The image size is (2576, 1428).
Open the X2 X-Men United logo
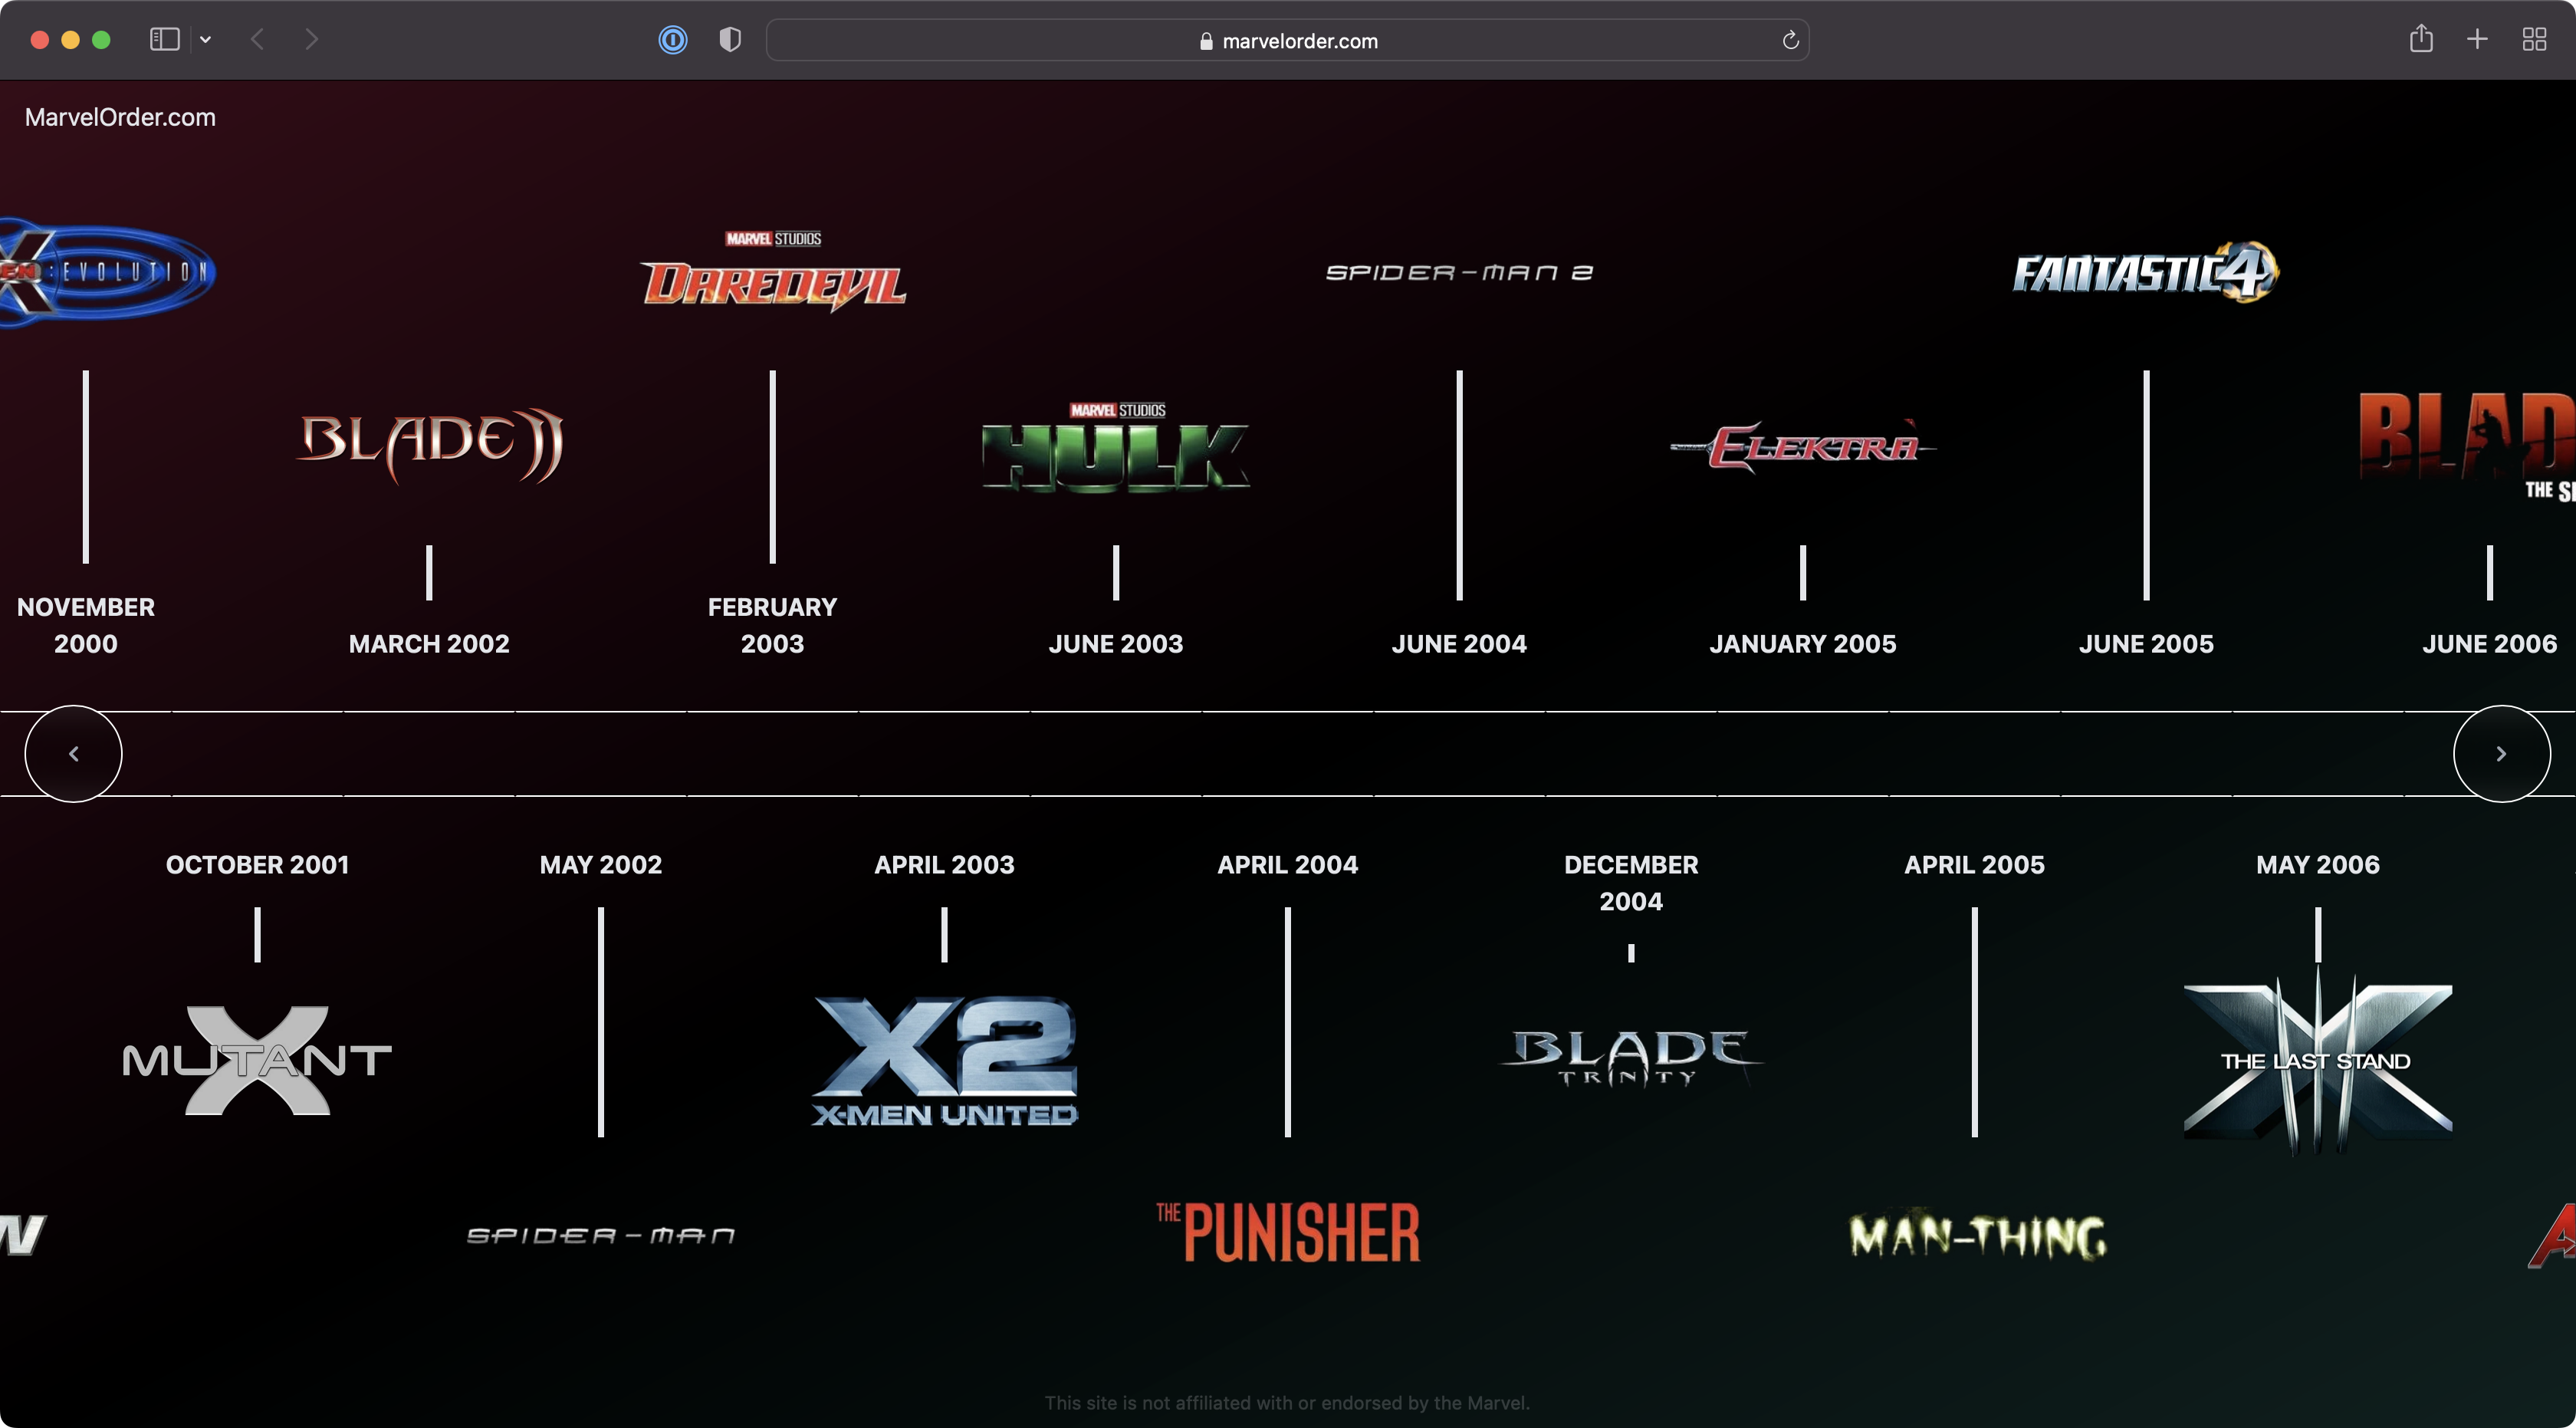pyautogui.click(x=944, y=1061)
